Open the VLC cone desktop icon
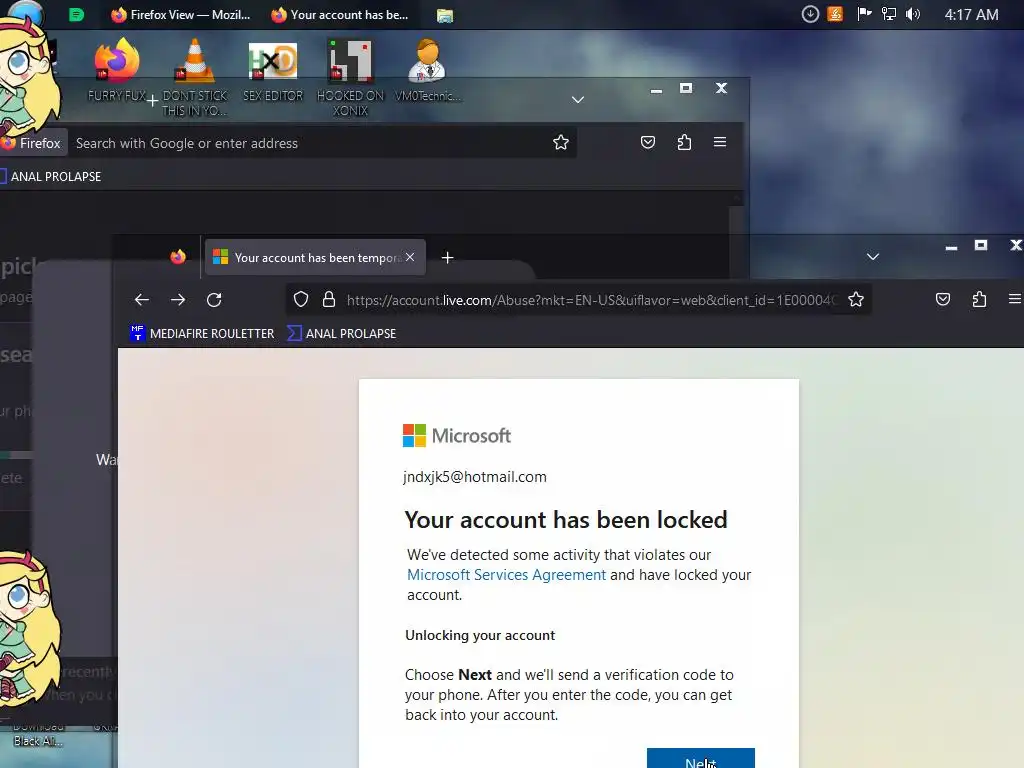The height and width of the screenshot is (768, 1024). click(195, 77)
